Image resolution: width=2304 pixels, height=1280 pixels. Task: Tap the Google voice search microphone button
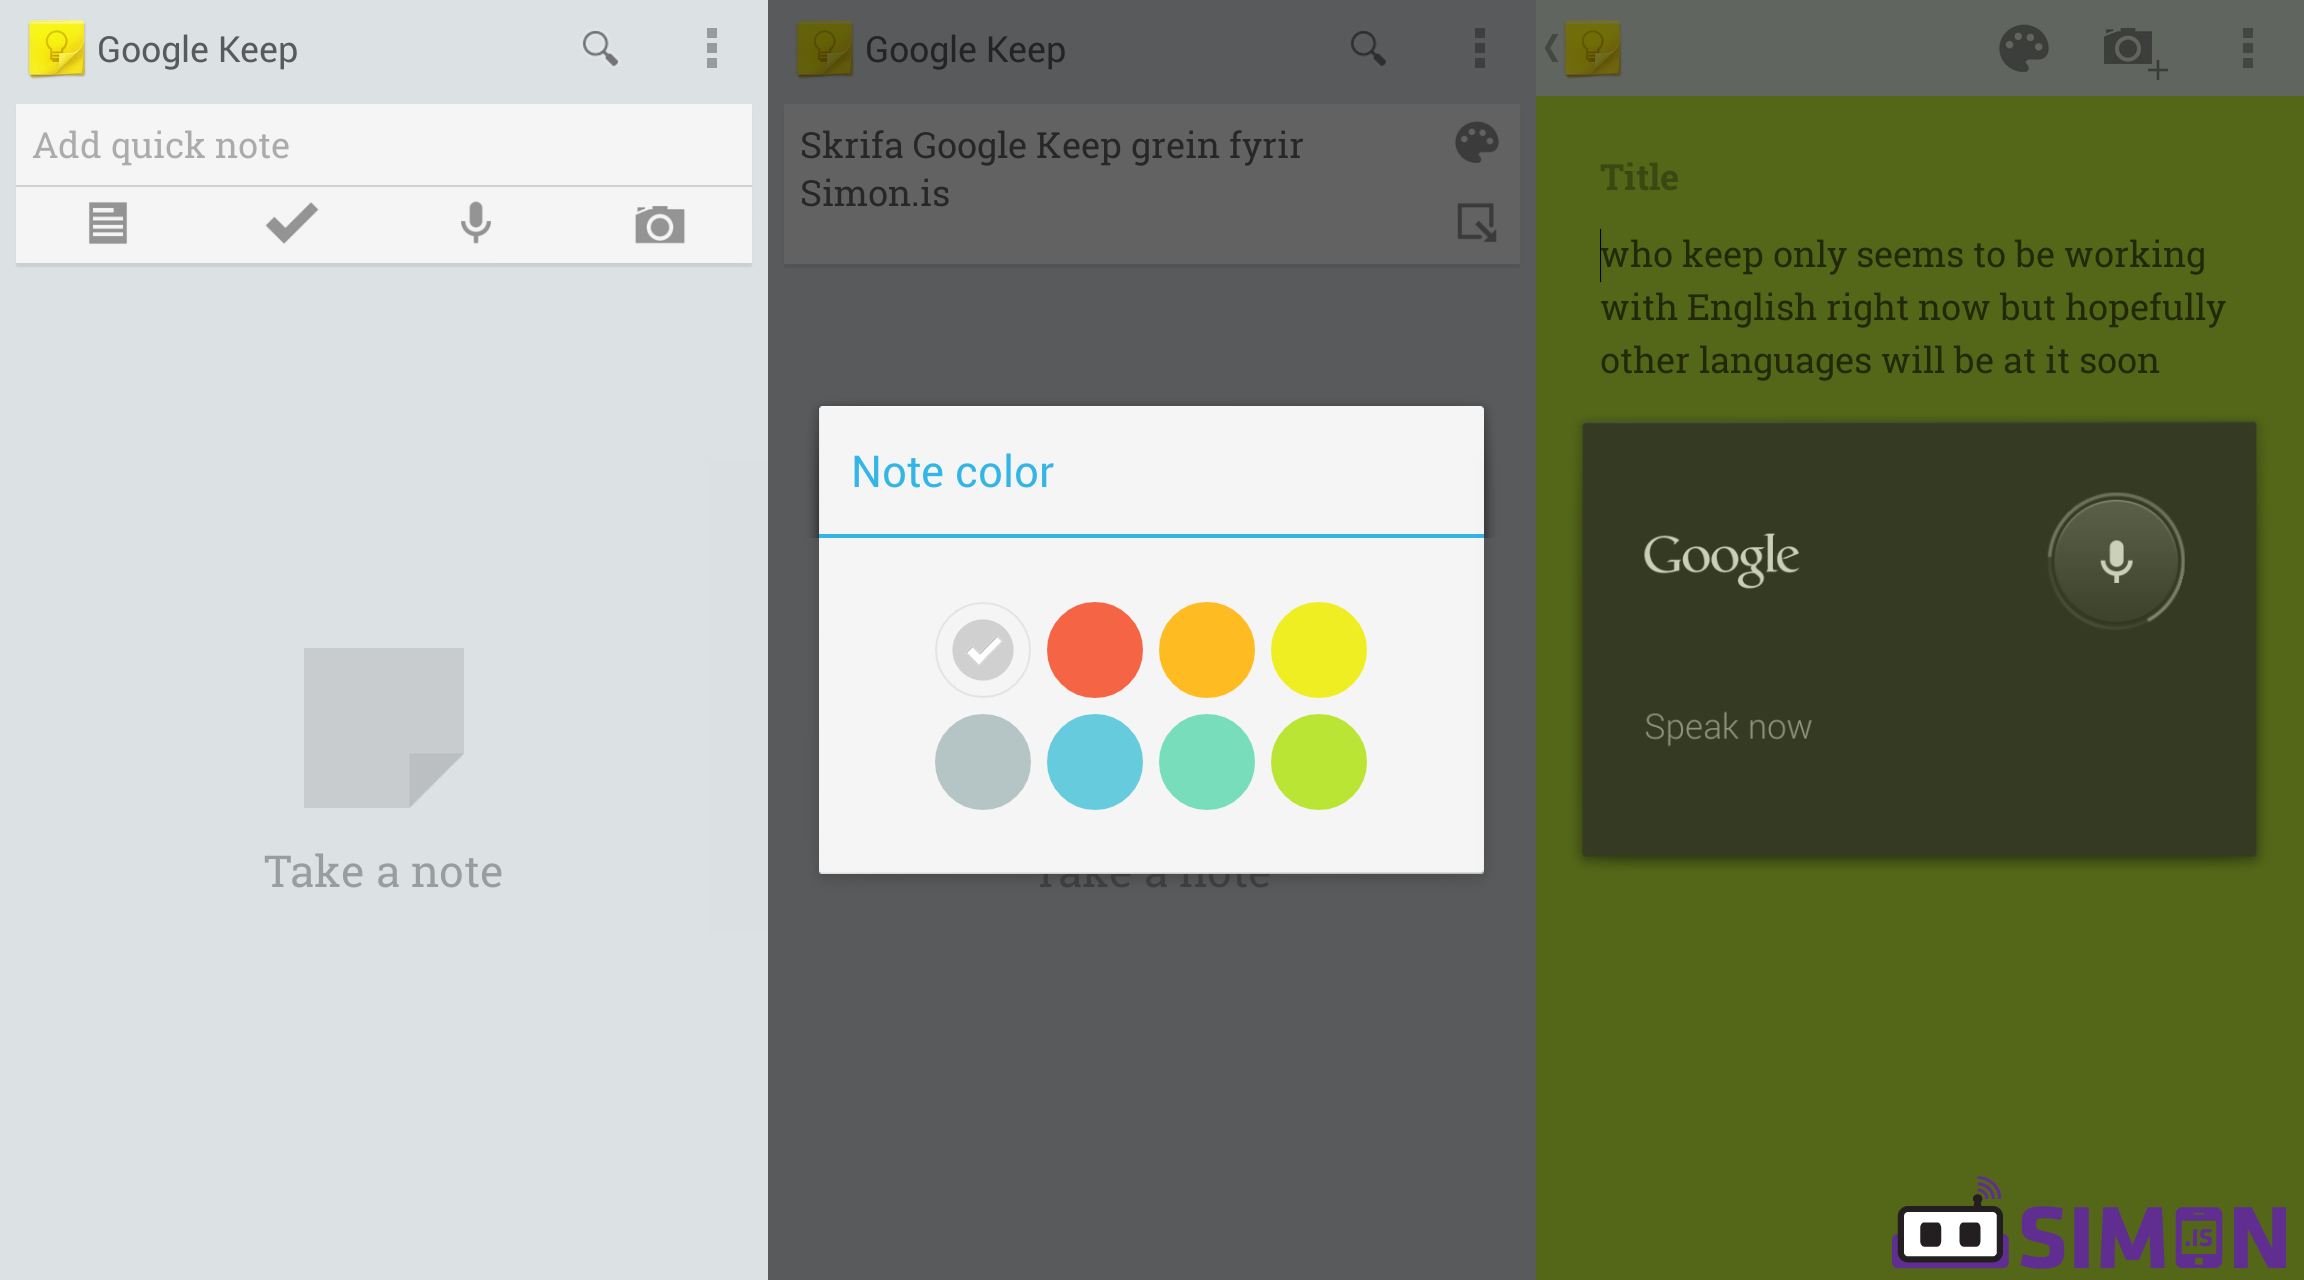(2114, 561)
